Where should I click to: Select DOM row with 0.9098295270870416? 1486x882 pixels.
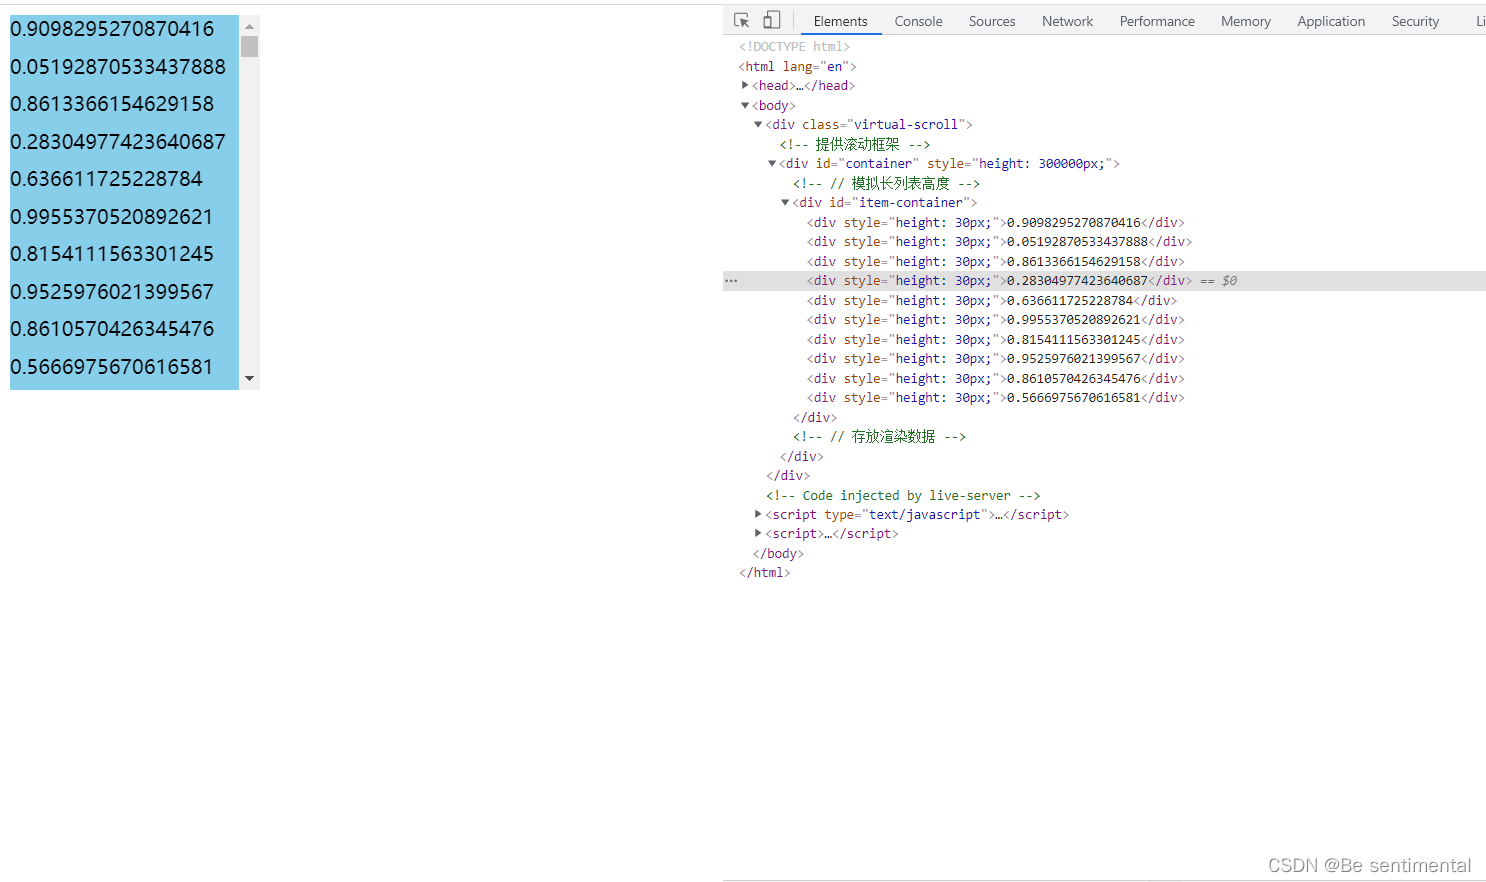point(995,222)
